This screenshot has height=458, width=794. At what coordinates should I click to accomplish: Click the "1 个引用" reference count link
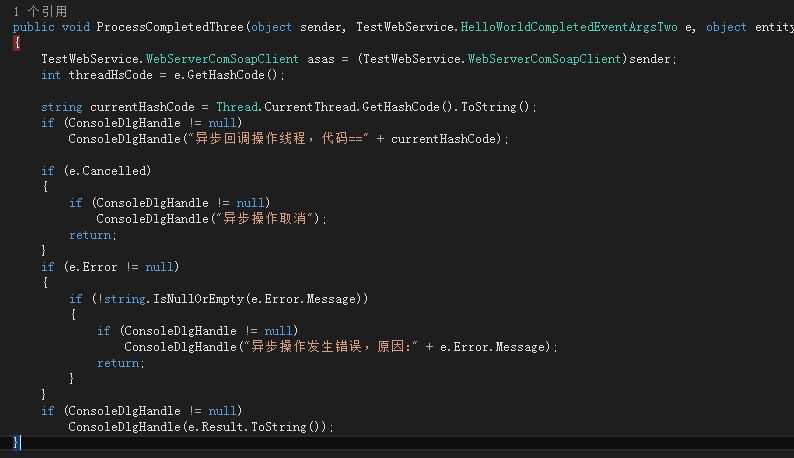[41, 11]
